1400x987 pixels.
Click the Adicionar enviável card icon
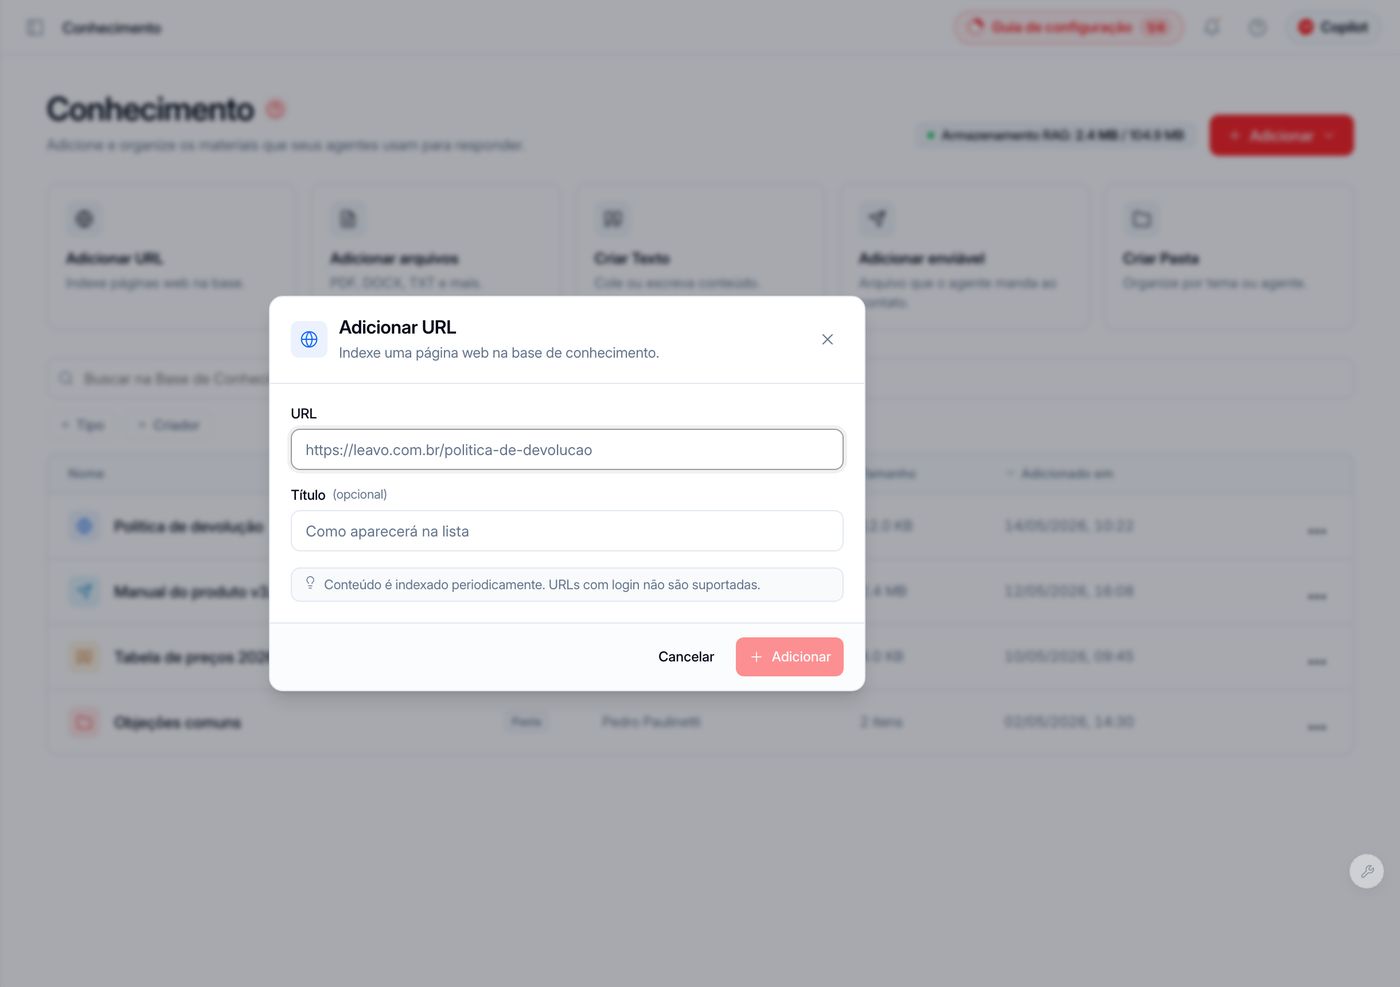click(x=877, y=219)
